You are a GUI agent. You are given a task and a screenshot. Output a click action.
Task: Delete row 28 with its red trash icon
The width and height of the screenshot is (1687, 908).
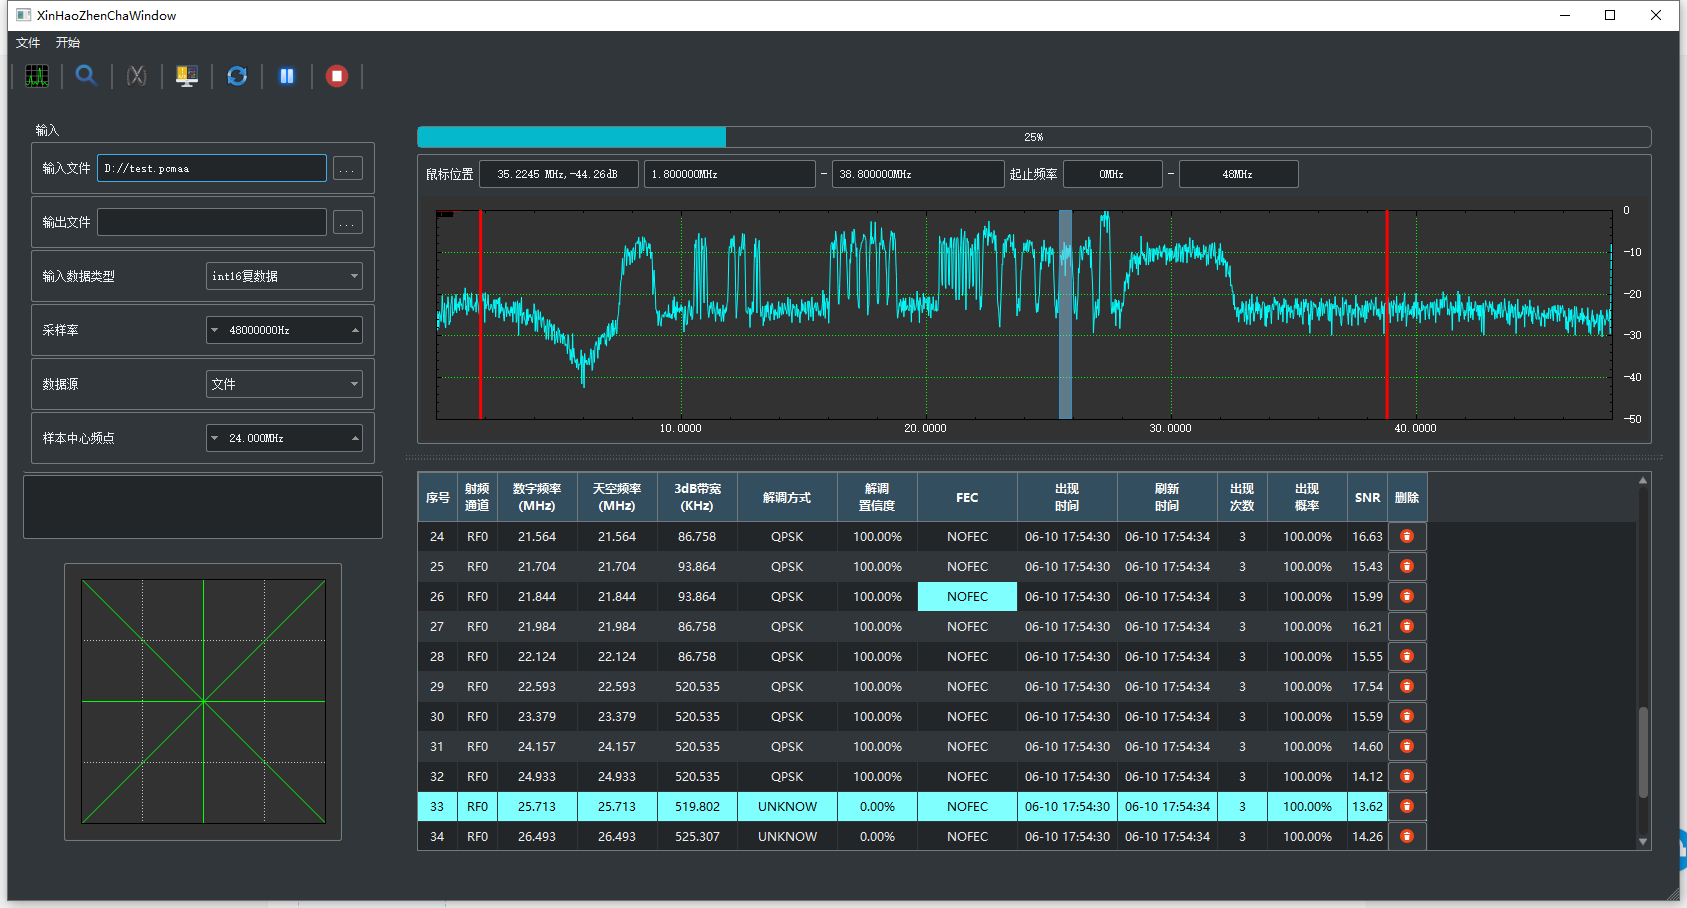(1407, 657)
